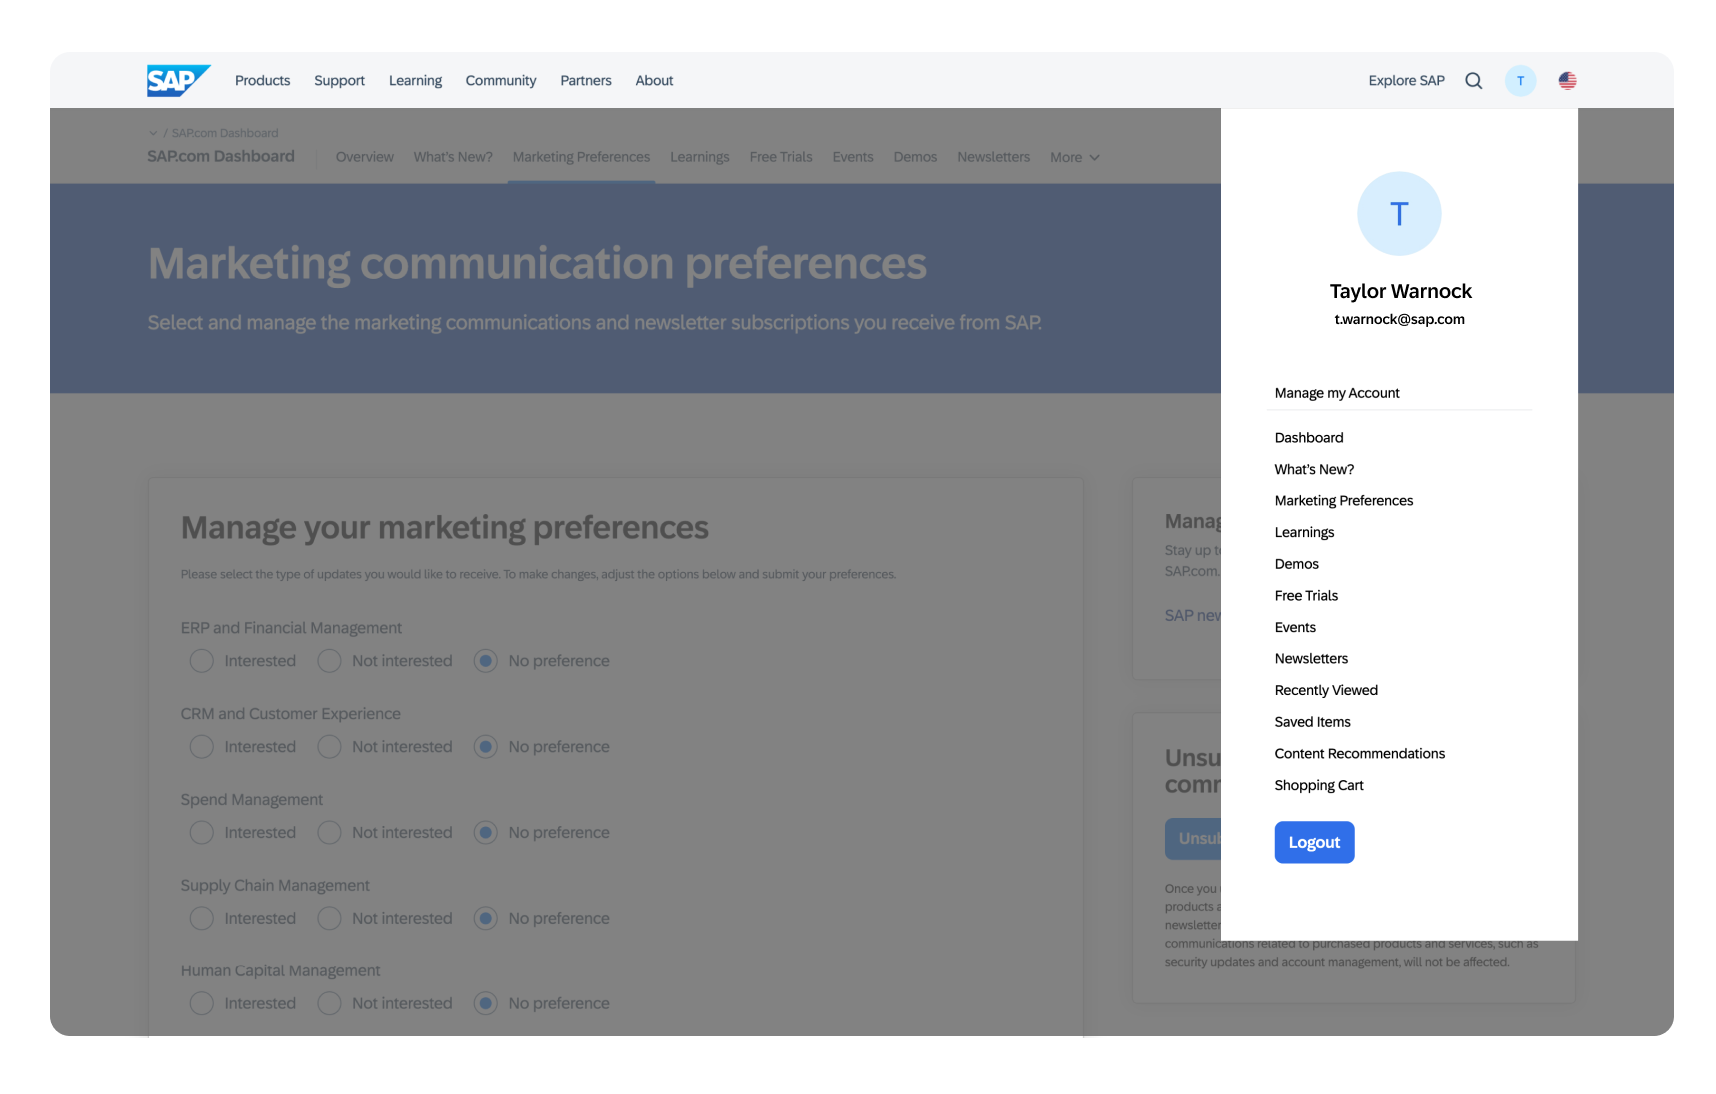Expand the More dropdown in the dashboard navigation
This screenshot has width=1716, height=1094.
pos(1073,157)
